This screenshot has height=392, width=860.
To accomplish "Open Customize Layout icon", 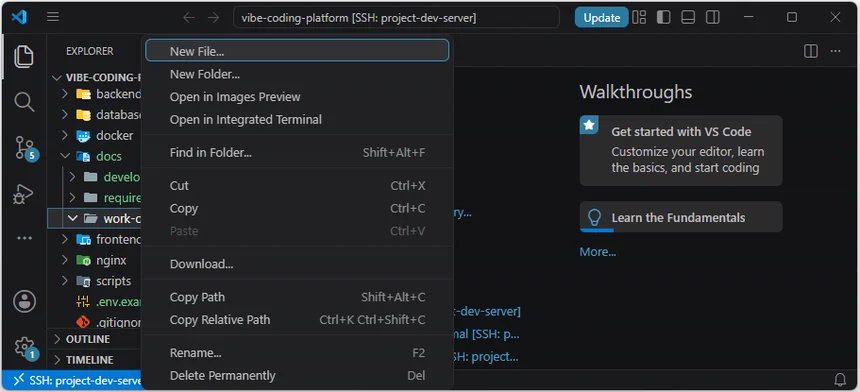I will [x=639, y=18].
